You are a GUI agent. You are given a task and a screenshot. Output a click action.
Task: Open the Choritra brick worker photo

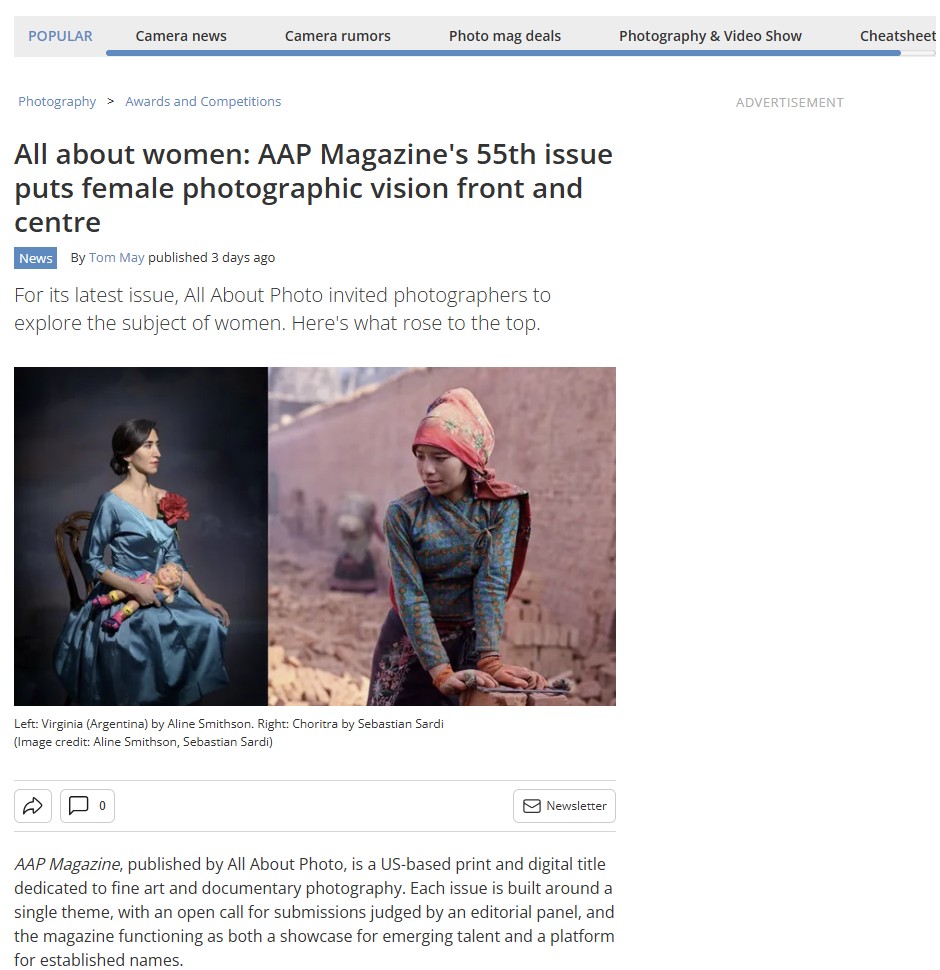point(442,536)
